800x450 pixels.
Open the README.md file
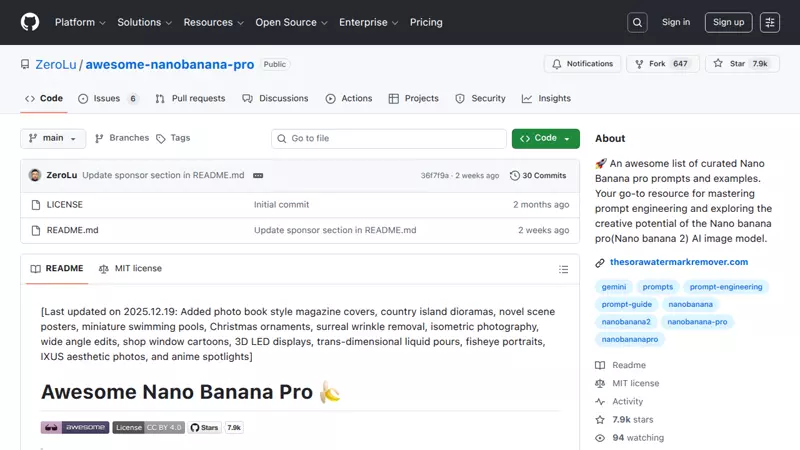pos(72,230)
